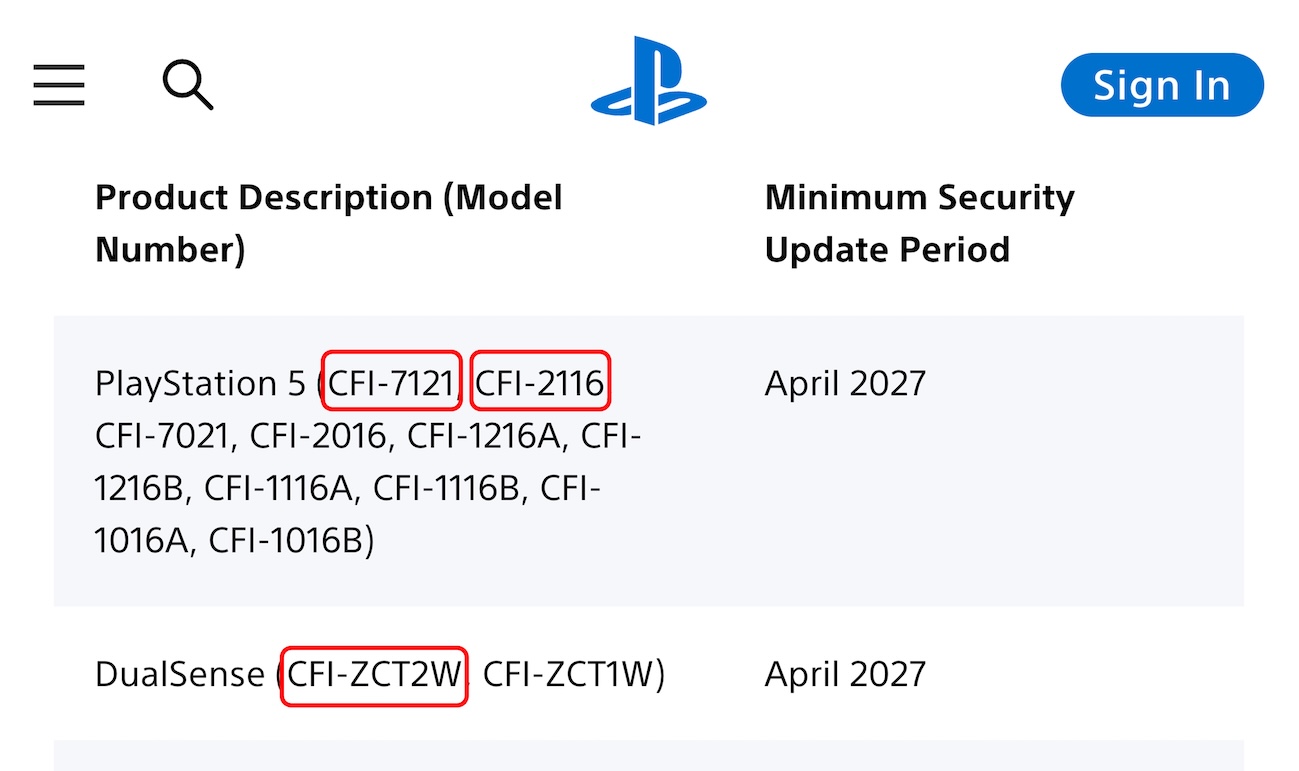
Task: Select April 2027 in the DualSense row
Action: 845,674
